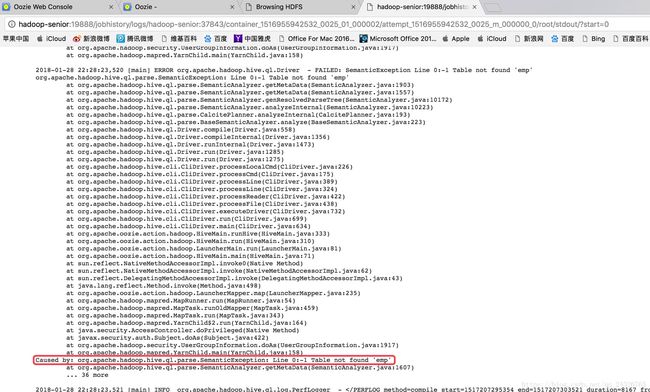Click the 'YarnChild$2.run(YarnChild.java:164)' line
Screen dimensions: 650x392
tap(187, 324)
